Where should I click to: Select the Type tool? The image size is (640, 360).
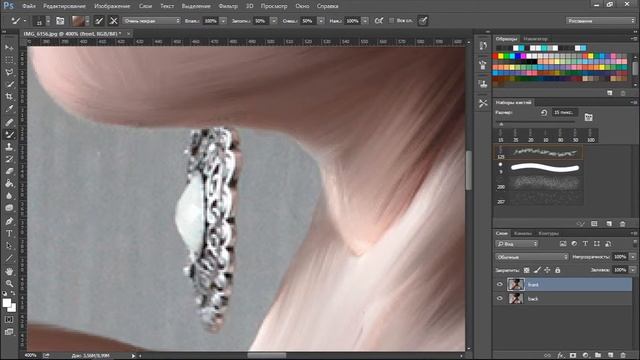(9, 233)
